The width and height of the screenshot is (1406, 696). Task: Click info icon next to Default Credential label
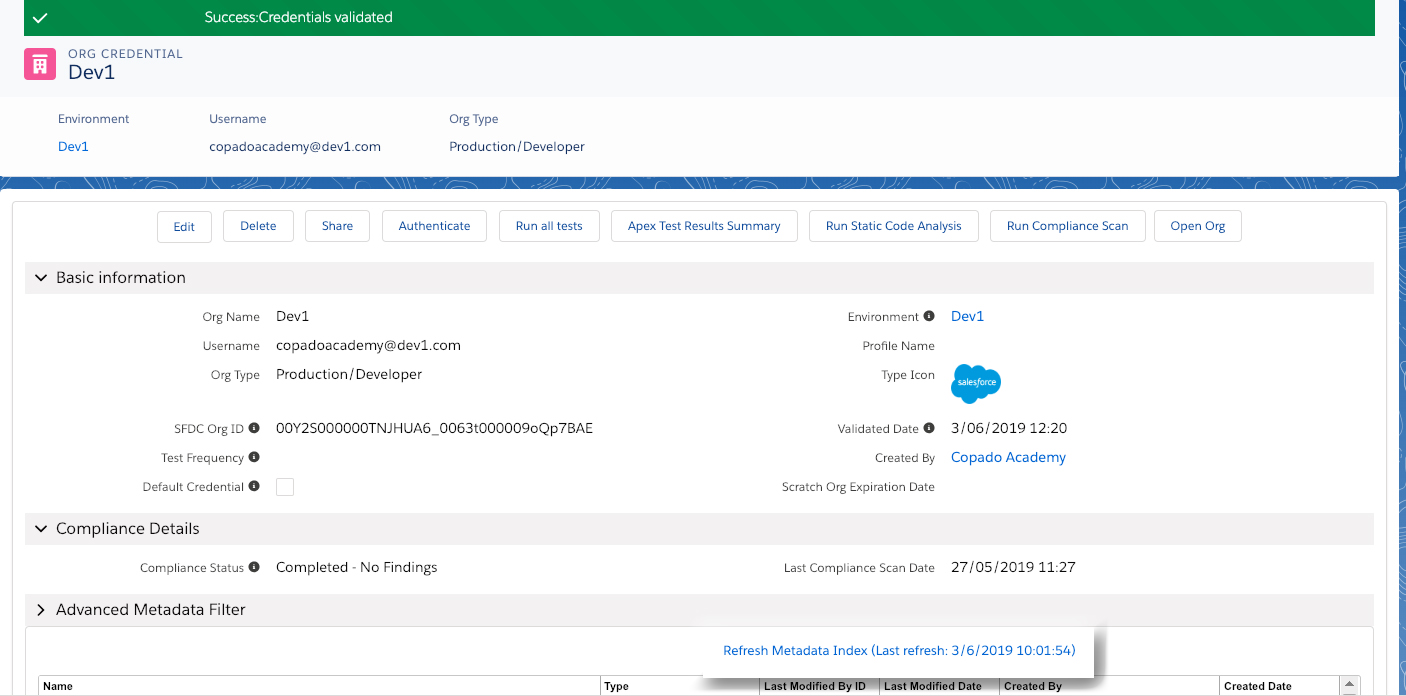(254, 486)
